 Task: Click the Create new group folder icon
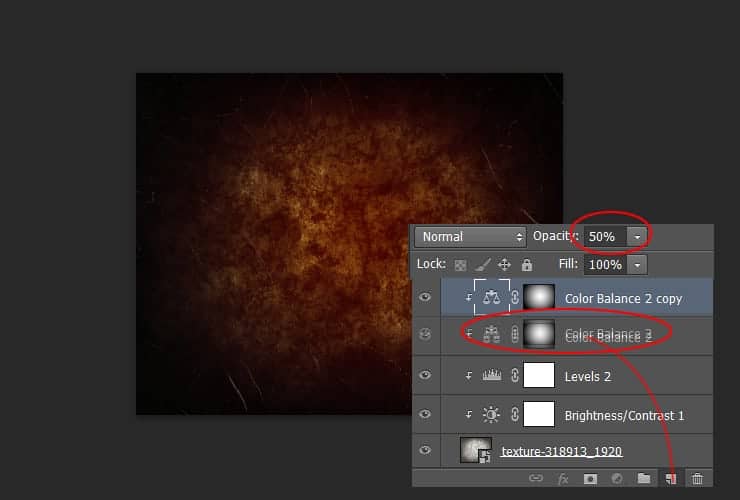644,479
